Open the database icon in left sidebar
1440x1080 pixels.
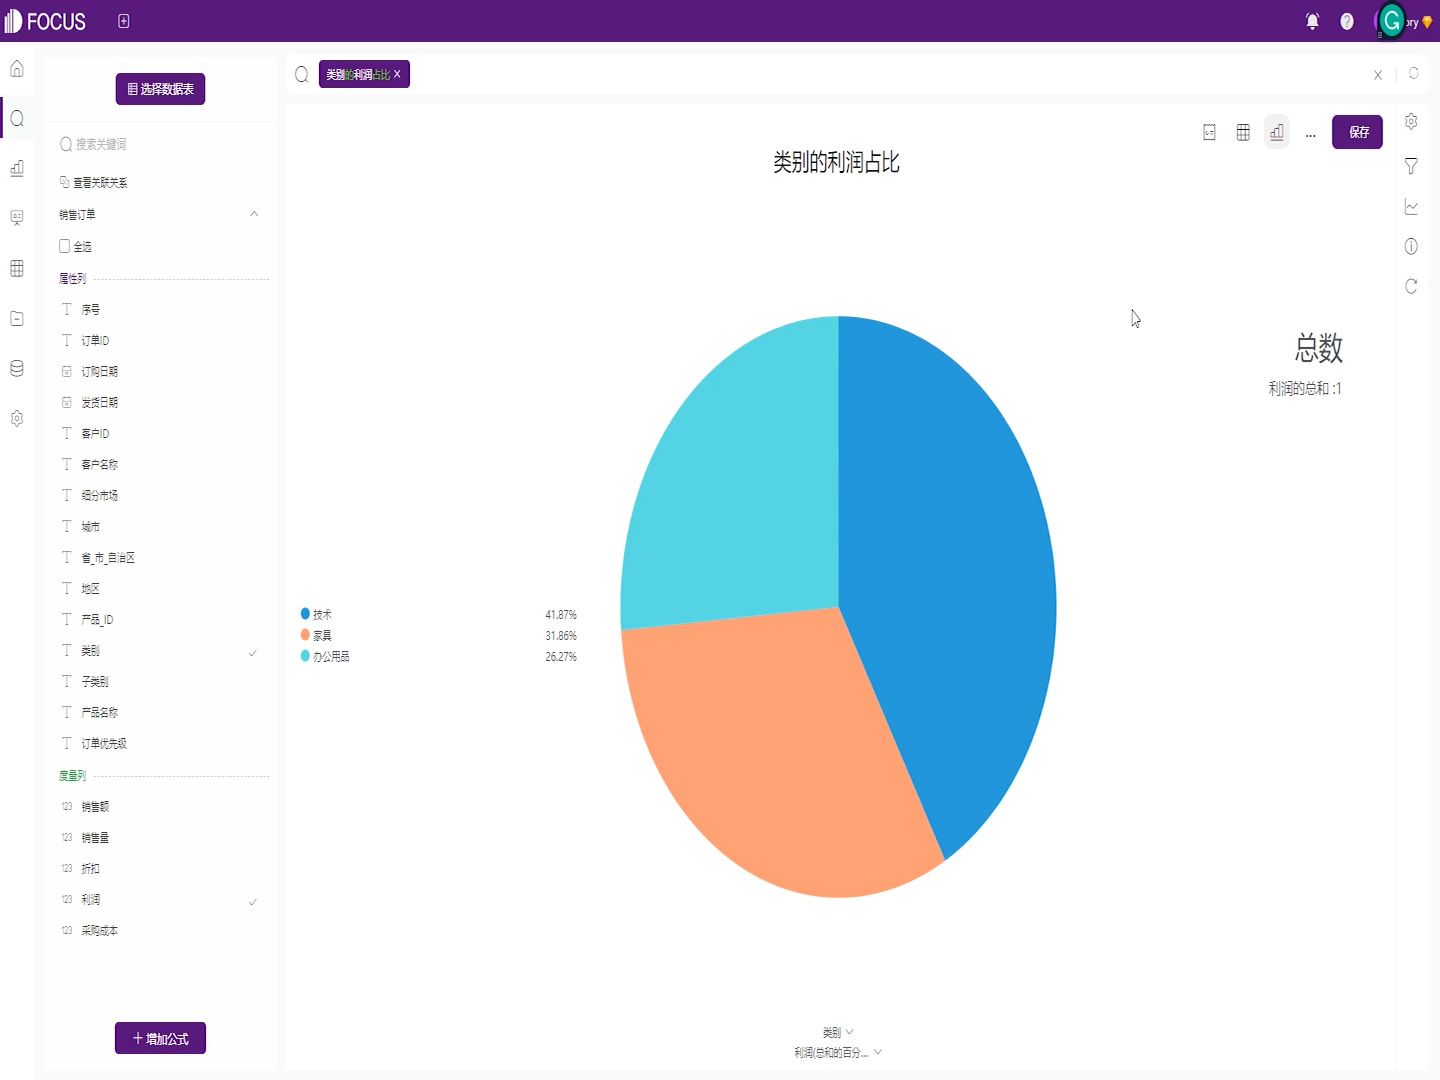(x=17, y=368)
